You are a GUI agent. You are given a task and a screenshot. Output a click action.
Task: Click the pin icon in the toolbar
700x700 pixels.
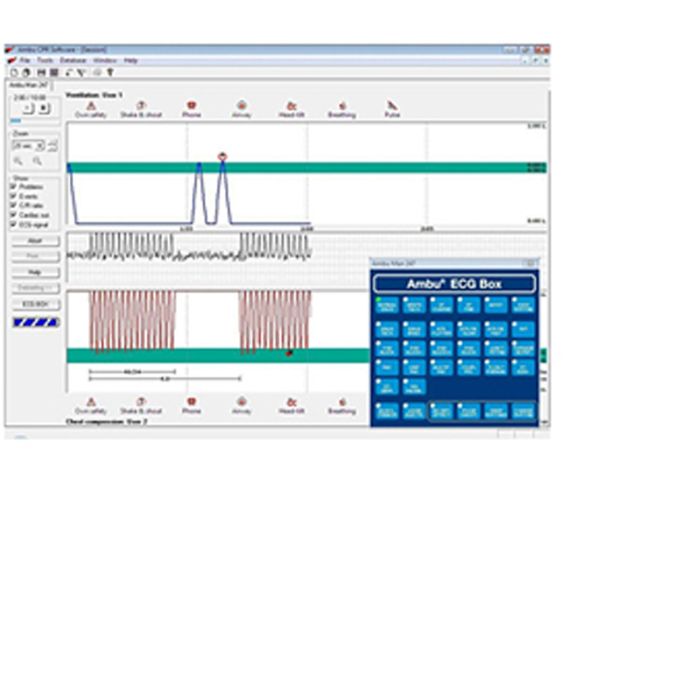(x=110, y=72)
